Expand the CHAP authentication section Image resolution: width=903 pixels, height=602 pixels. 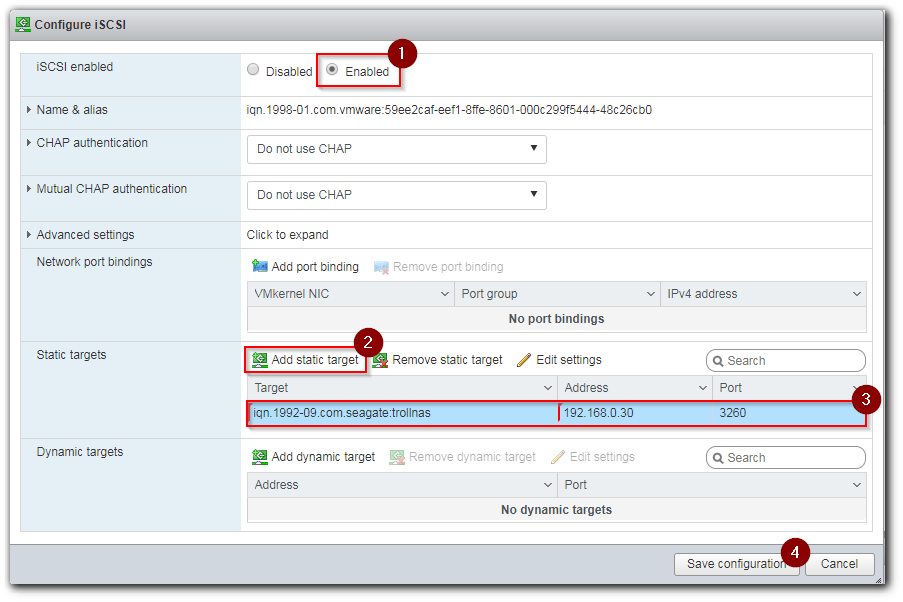point(28,142)
